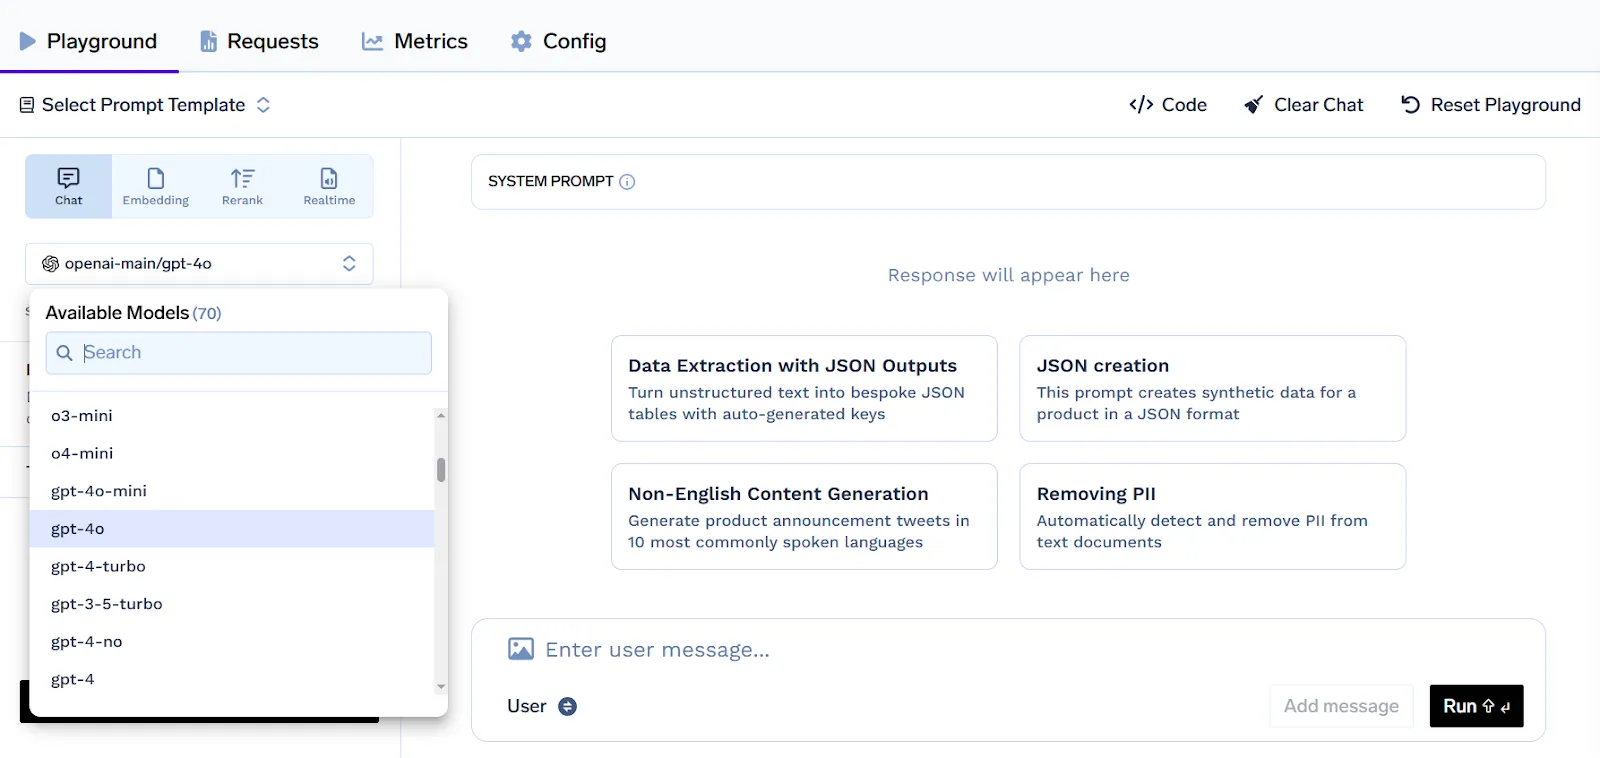Image resolution: width=1600 pixels, height=758 pixels.
Task: Click the image attach icon in message box
Action: pyautogui.click(x=520, y=649)
